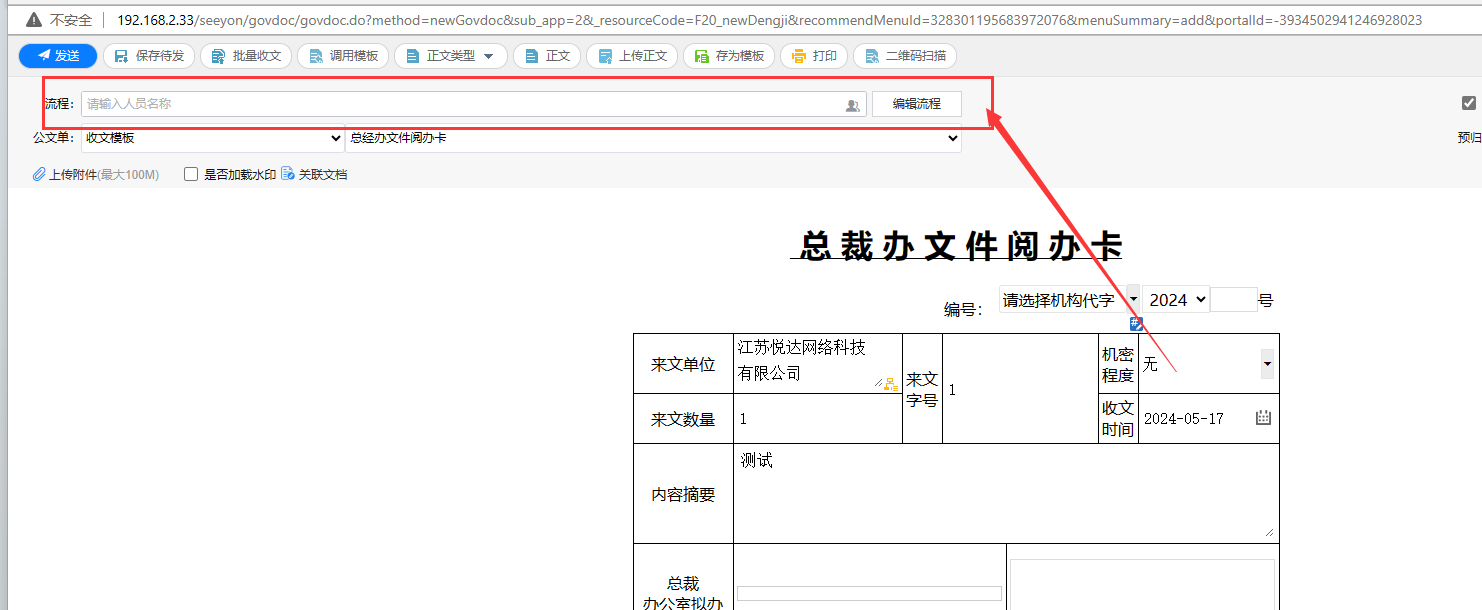The width and height of the screenshot is (1482, 610).
Task: Open the 收文模板 dropdown
Action: click(x=213, y=138)
